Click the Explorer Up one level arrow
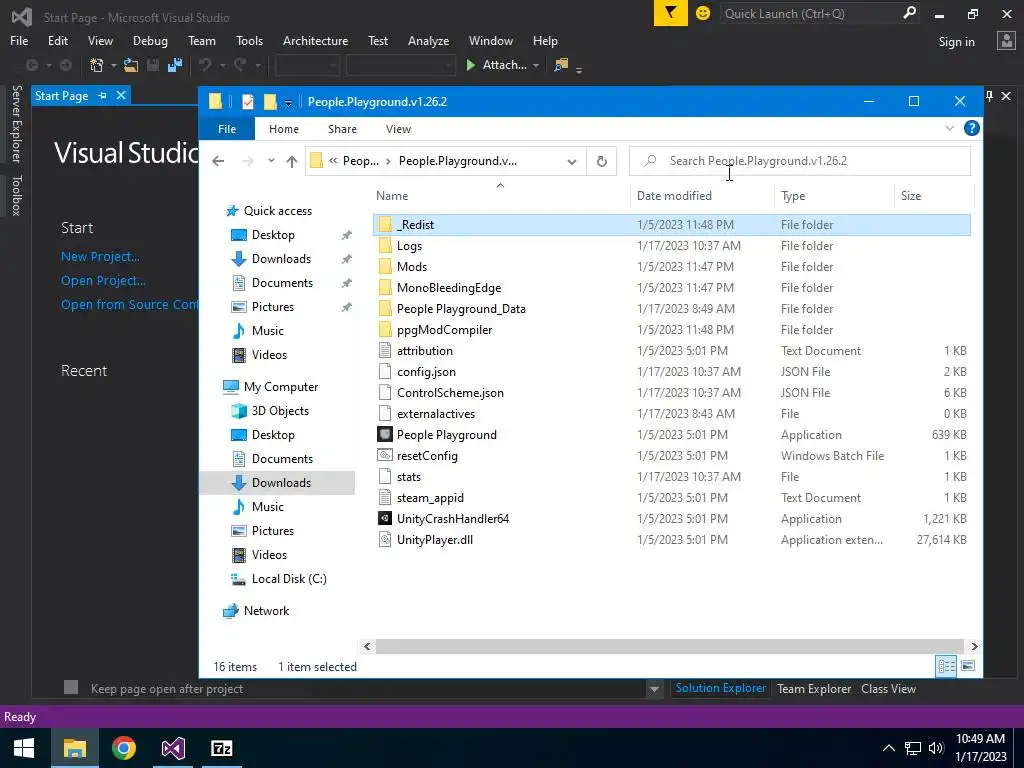1024x768 pixels. [x=292, y=161]
